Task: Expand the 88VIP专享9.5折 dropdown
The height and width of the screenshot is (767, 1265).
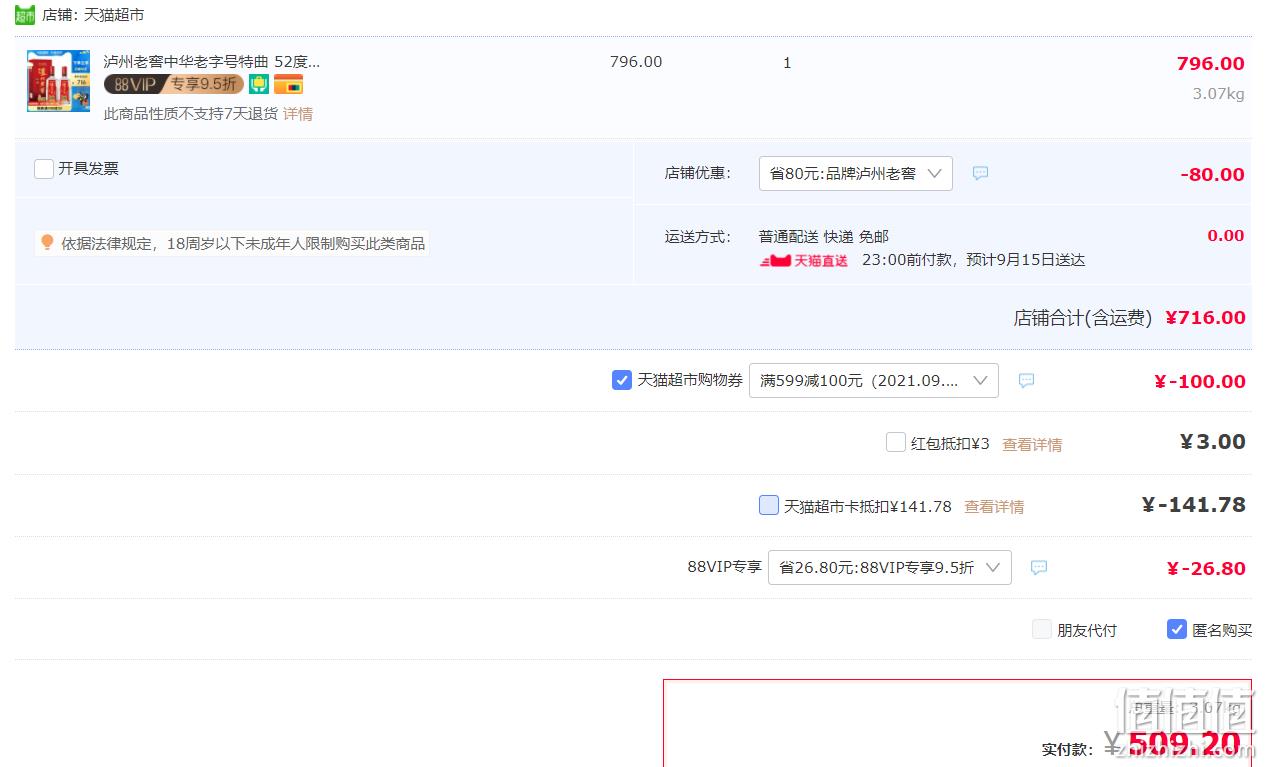Action: coord(889,567)
